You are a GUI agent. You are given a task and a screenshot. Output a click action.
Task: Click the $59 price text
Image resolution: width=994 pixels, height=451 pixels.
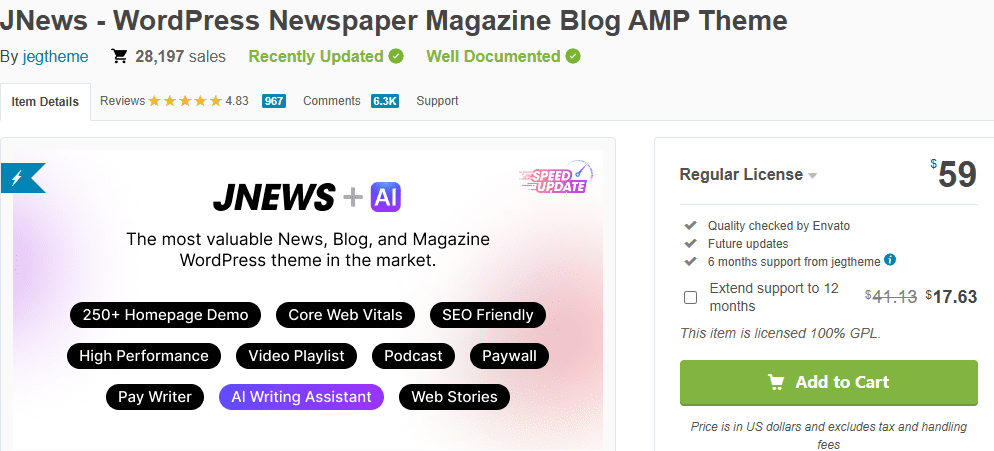[953, 174]
